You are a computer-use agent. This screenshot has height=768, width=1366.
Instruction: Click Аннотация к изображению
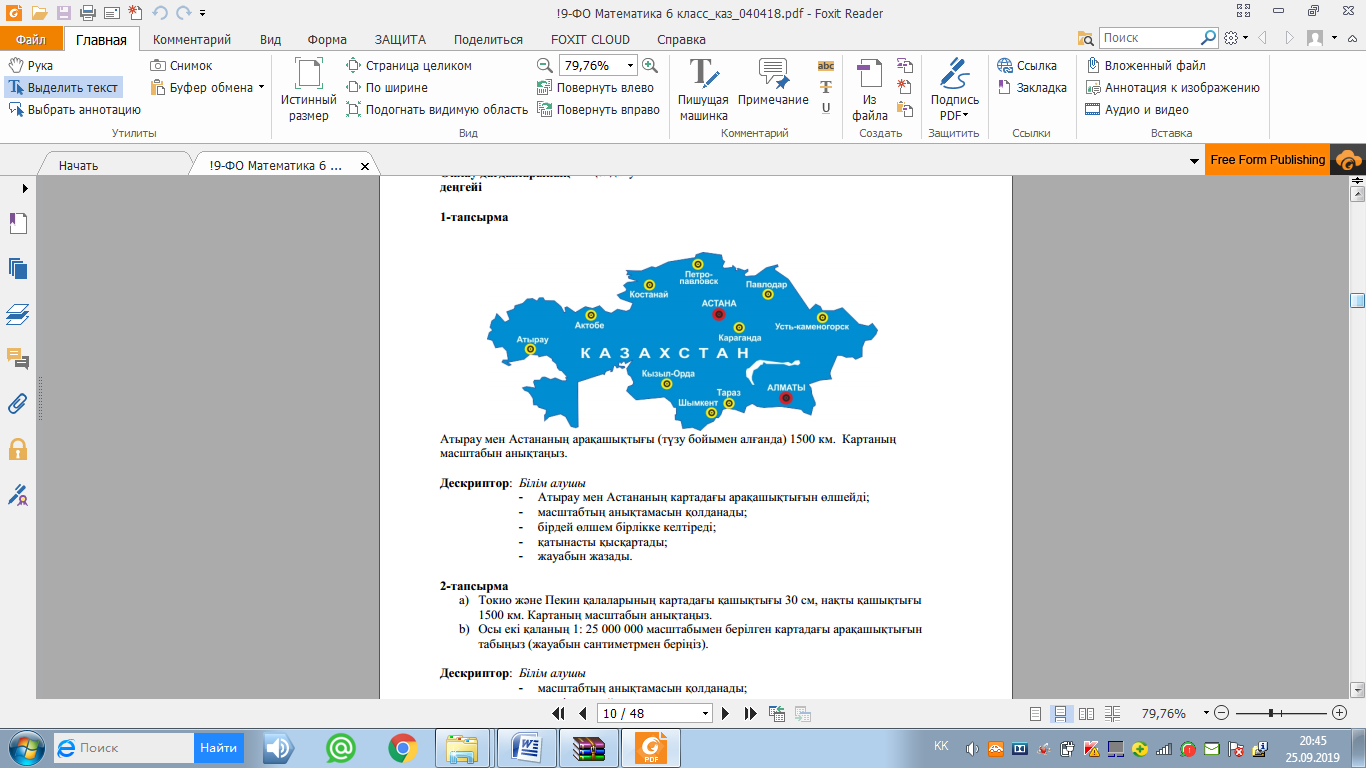[x=1173, y=88]
